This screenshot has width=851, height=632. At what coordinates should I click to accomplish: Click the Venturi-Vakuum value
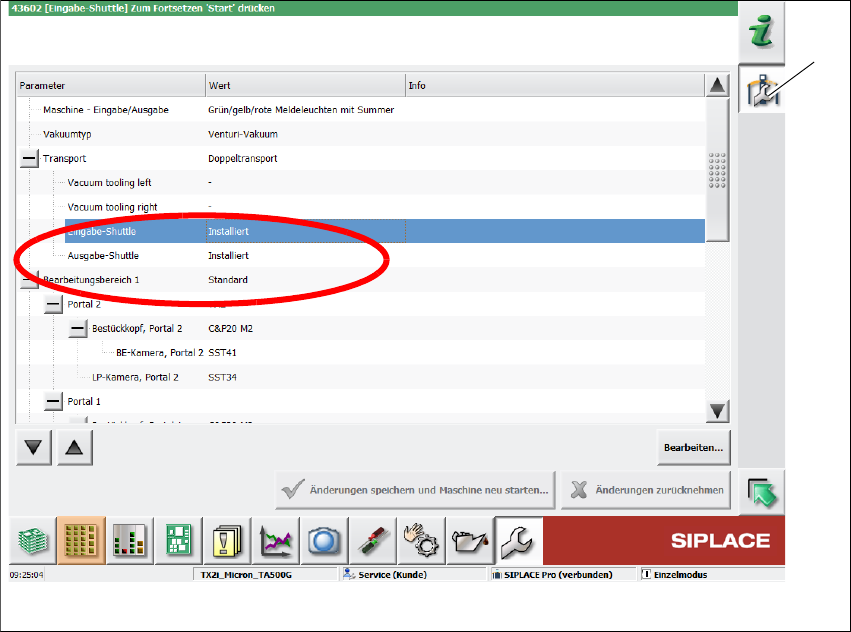(243, 134)
